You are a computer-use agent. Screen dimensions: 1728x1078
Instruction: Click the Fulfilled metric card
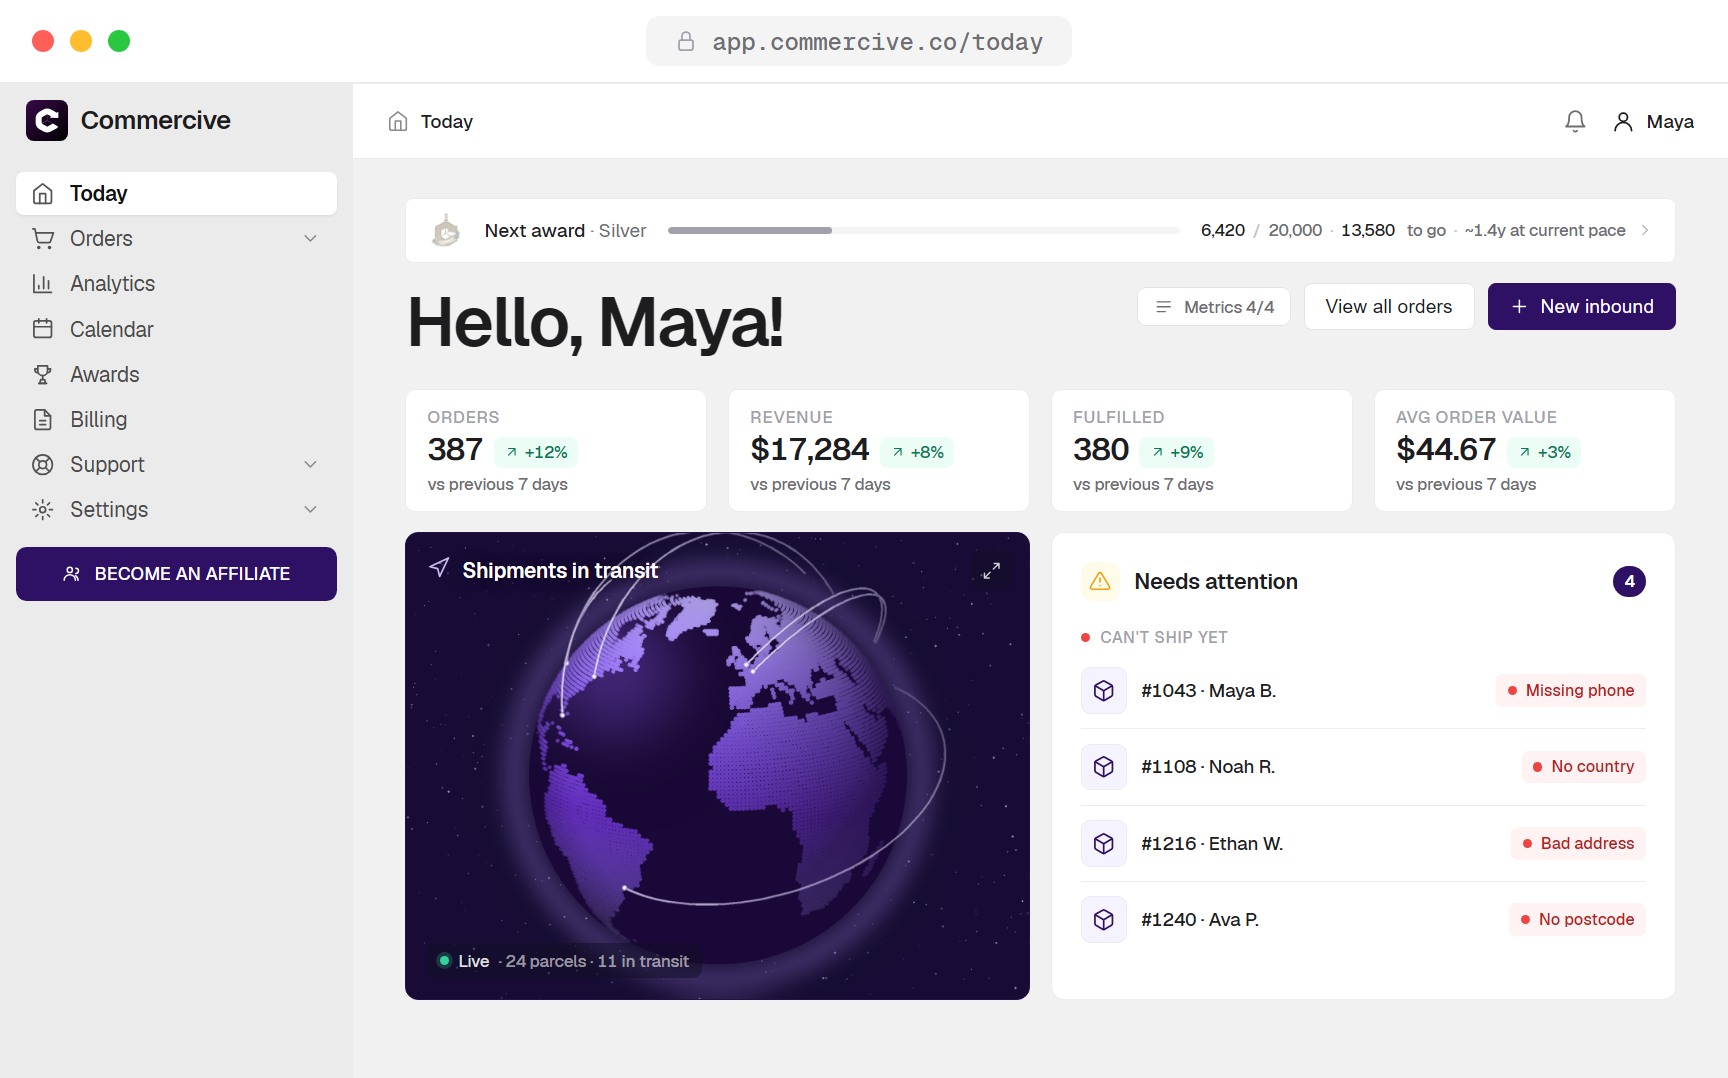1202,450
